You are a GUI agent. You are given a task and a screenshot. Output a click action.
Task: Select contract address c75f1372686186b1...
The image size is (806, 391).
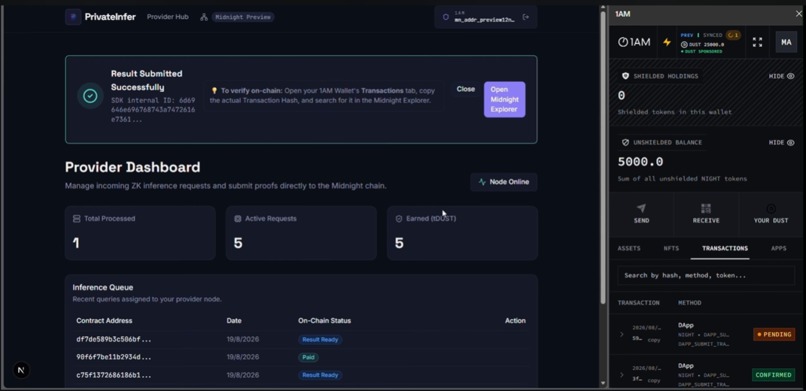(114, 375)
